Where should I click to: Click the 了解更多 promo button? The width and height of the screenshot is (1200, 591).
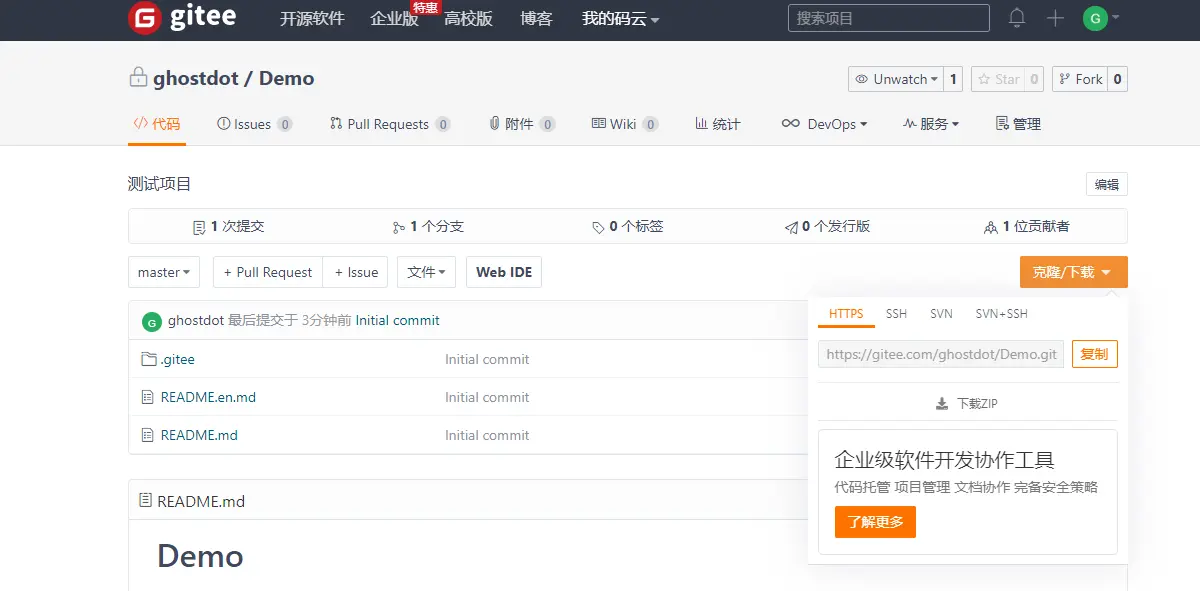875,522
